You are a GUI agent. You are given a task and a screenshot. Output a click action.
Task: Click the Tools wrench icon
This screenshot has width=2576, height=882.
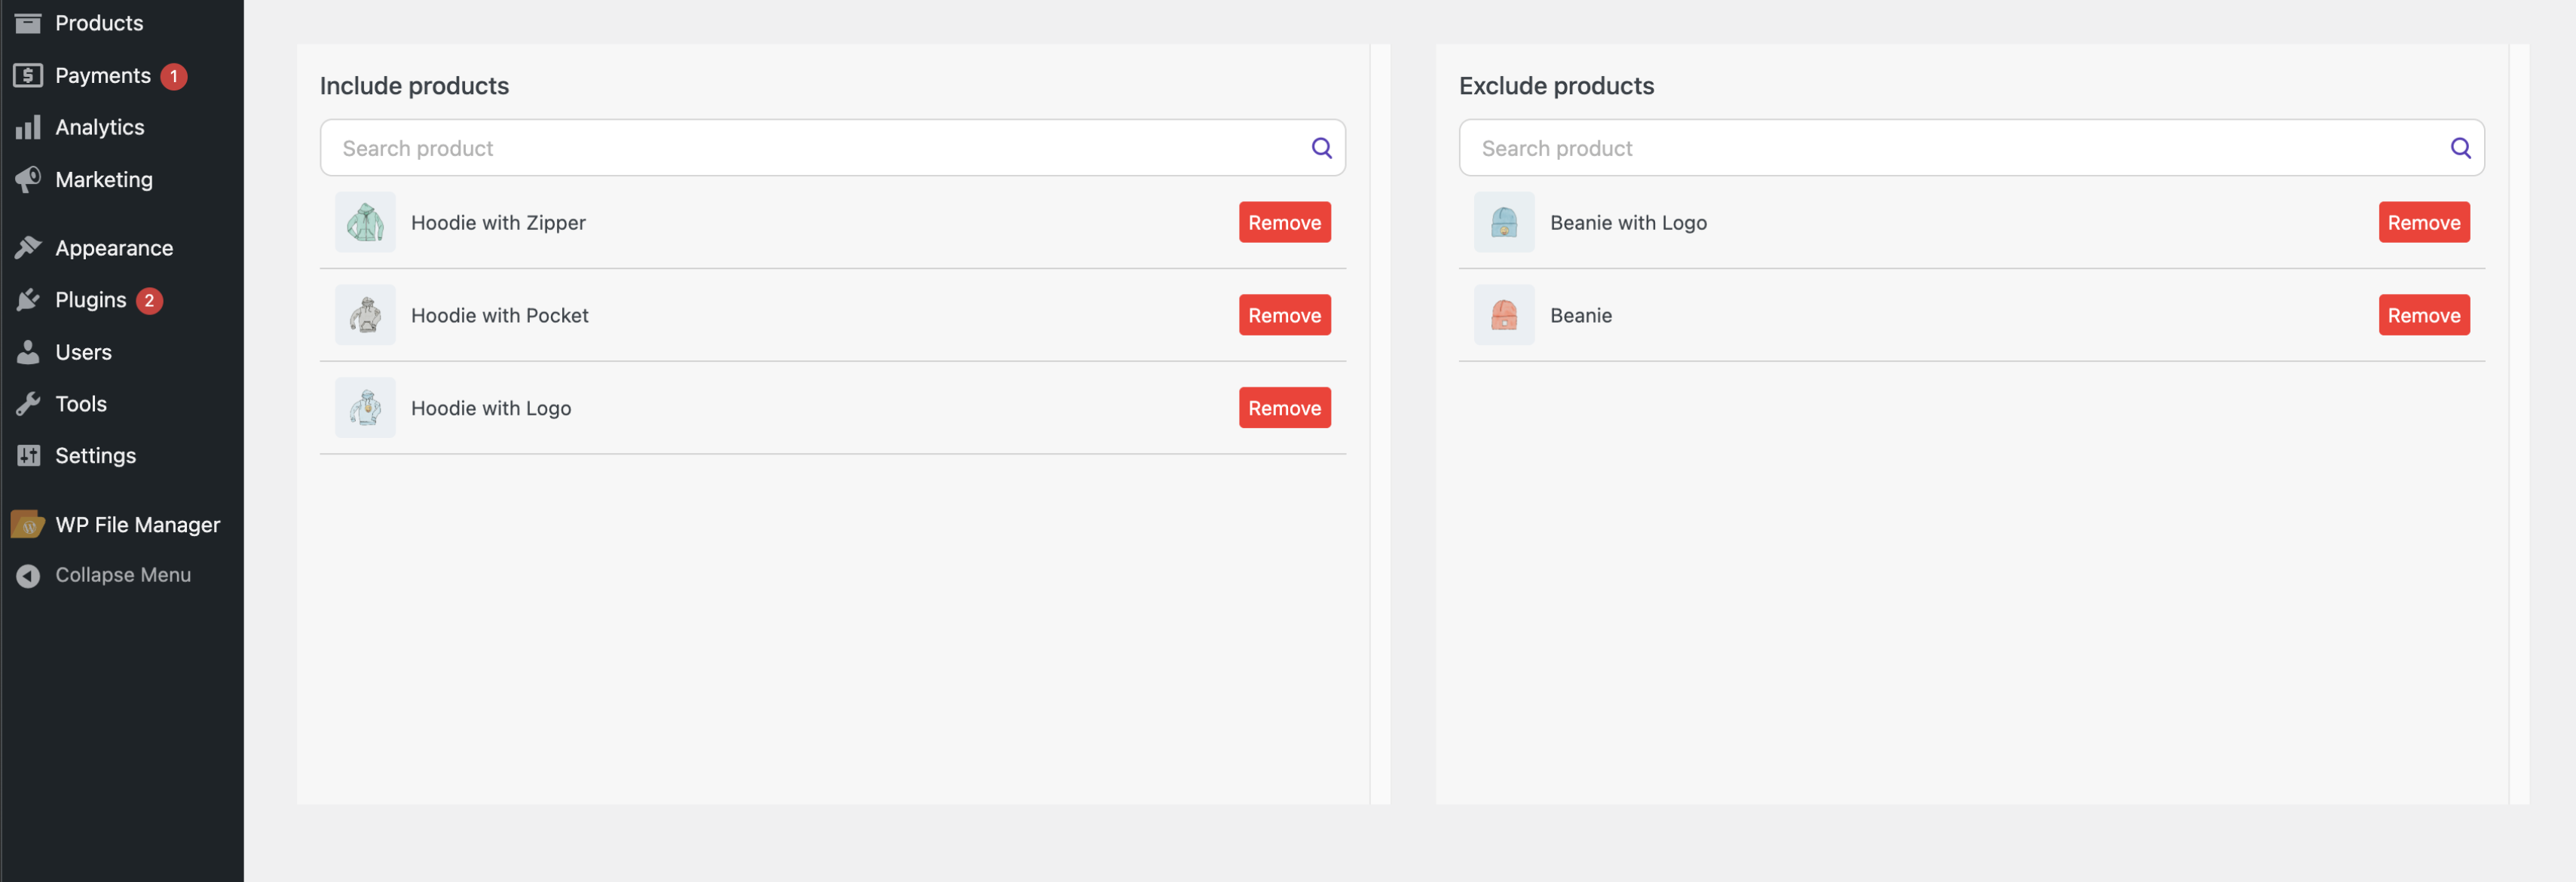coord(28,403)
